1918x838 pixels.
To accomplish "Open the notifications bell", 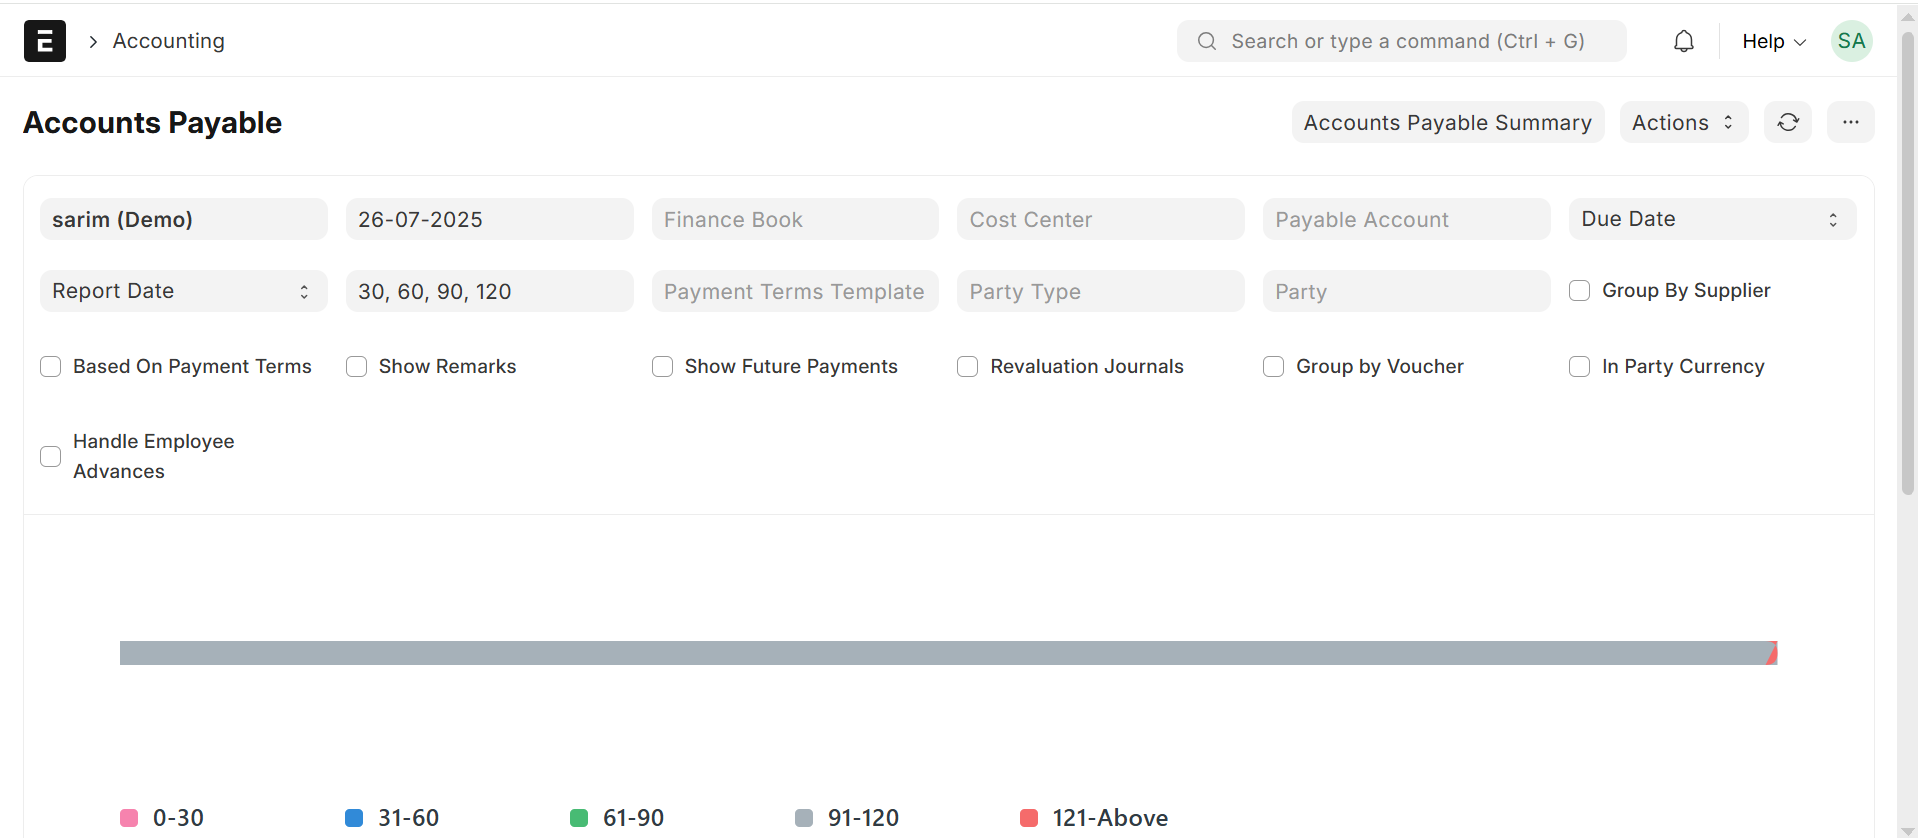I will click(x=1684, y=41).
